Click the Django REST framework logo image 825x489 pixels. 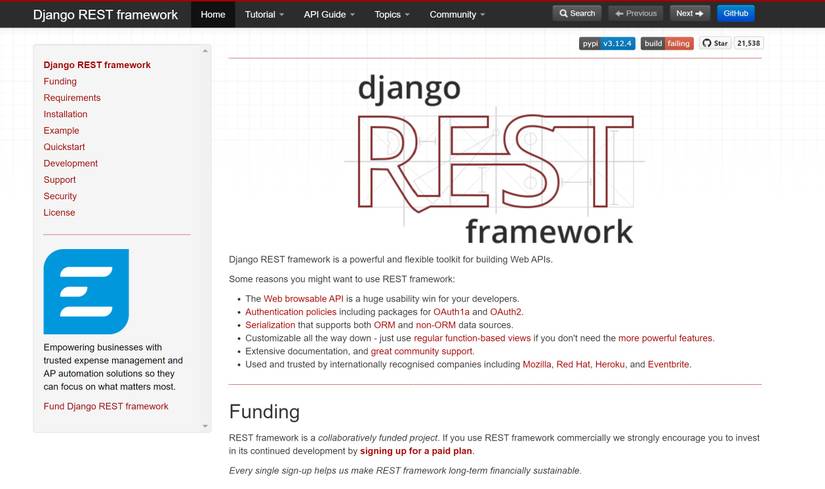(495, 159)
